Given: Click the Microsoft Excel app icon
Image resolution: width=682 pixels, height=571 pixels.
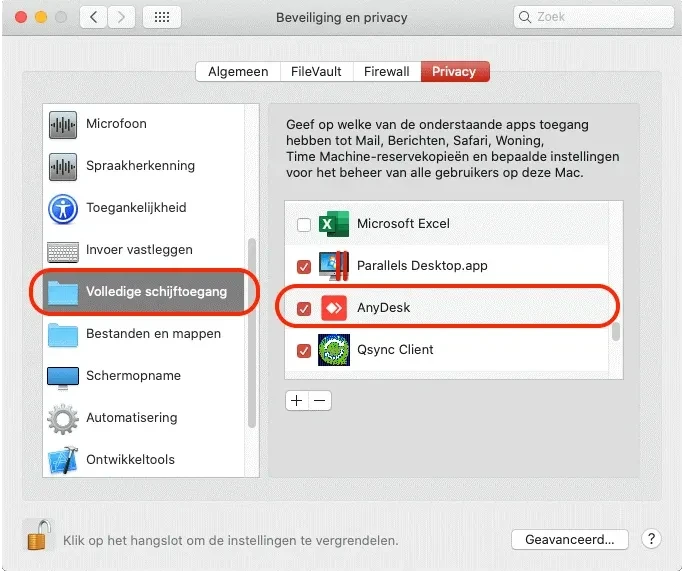Looking at the screenshot, I should (334, 224).
